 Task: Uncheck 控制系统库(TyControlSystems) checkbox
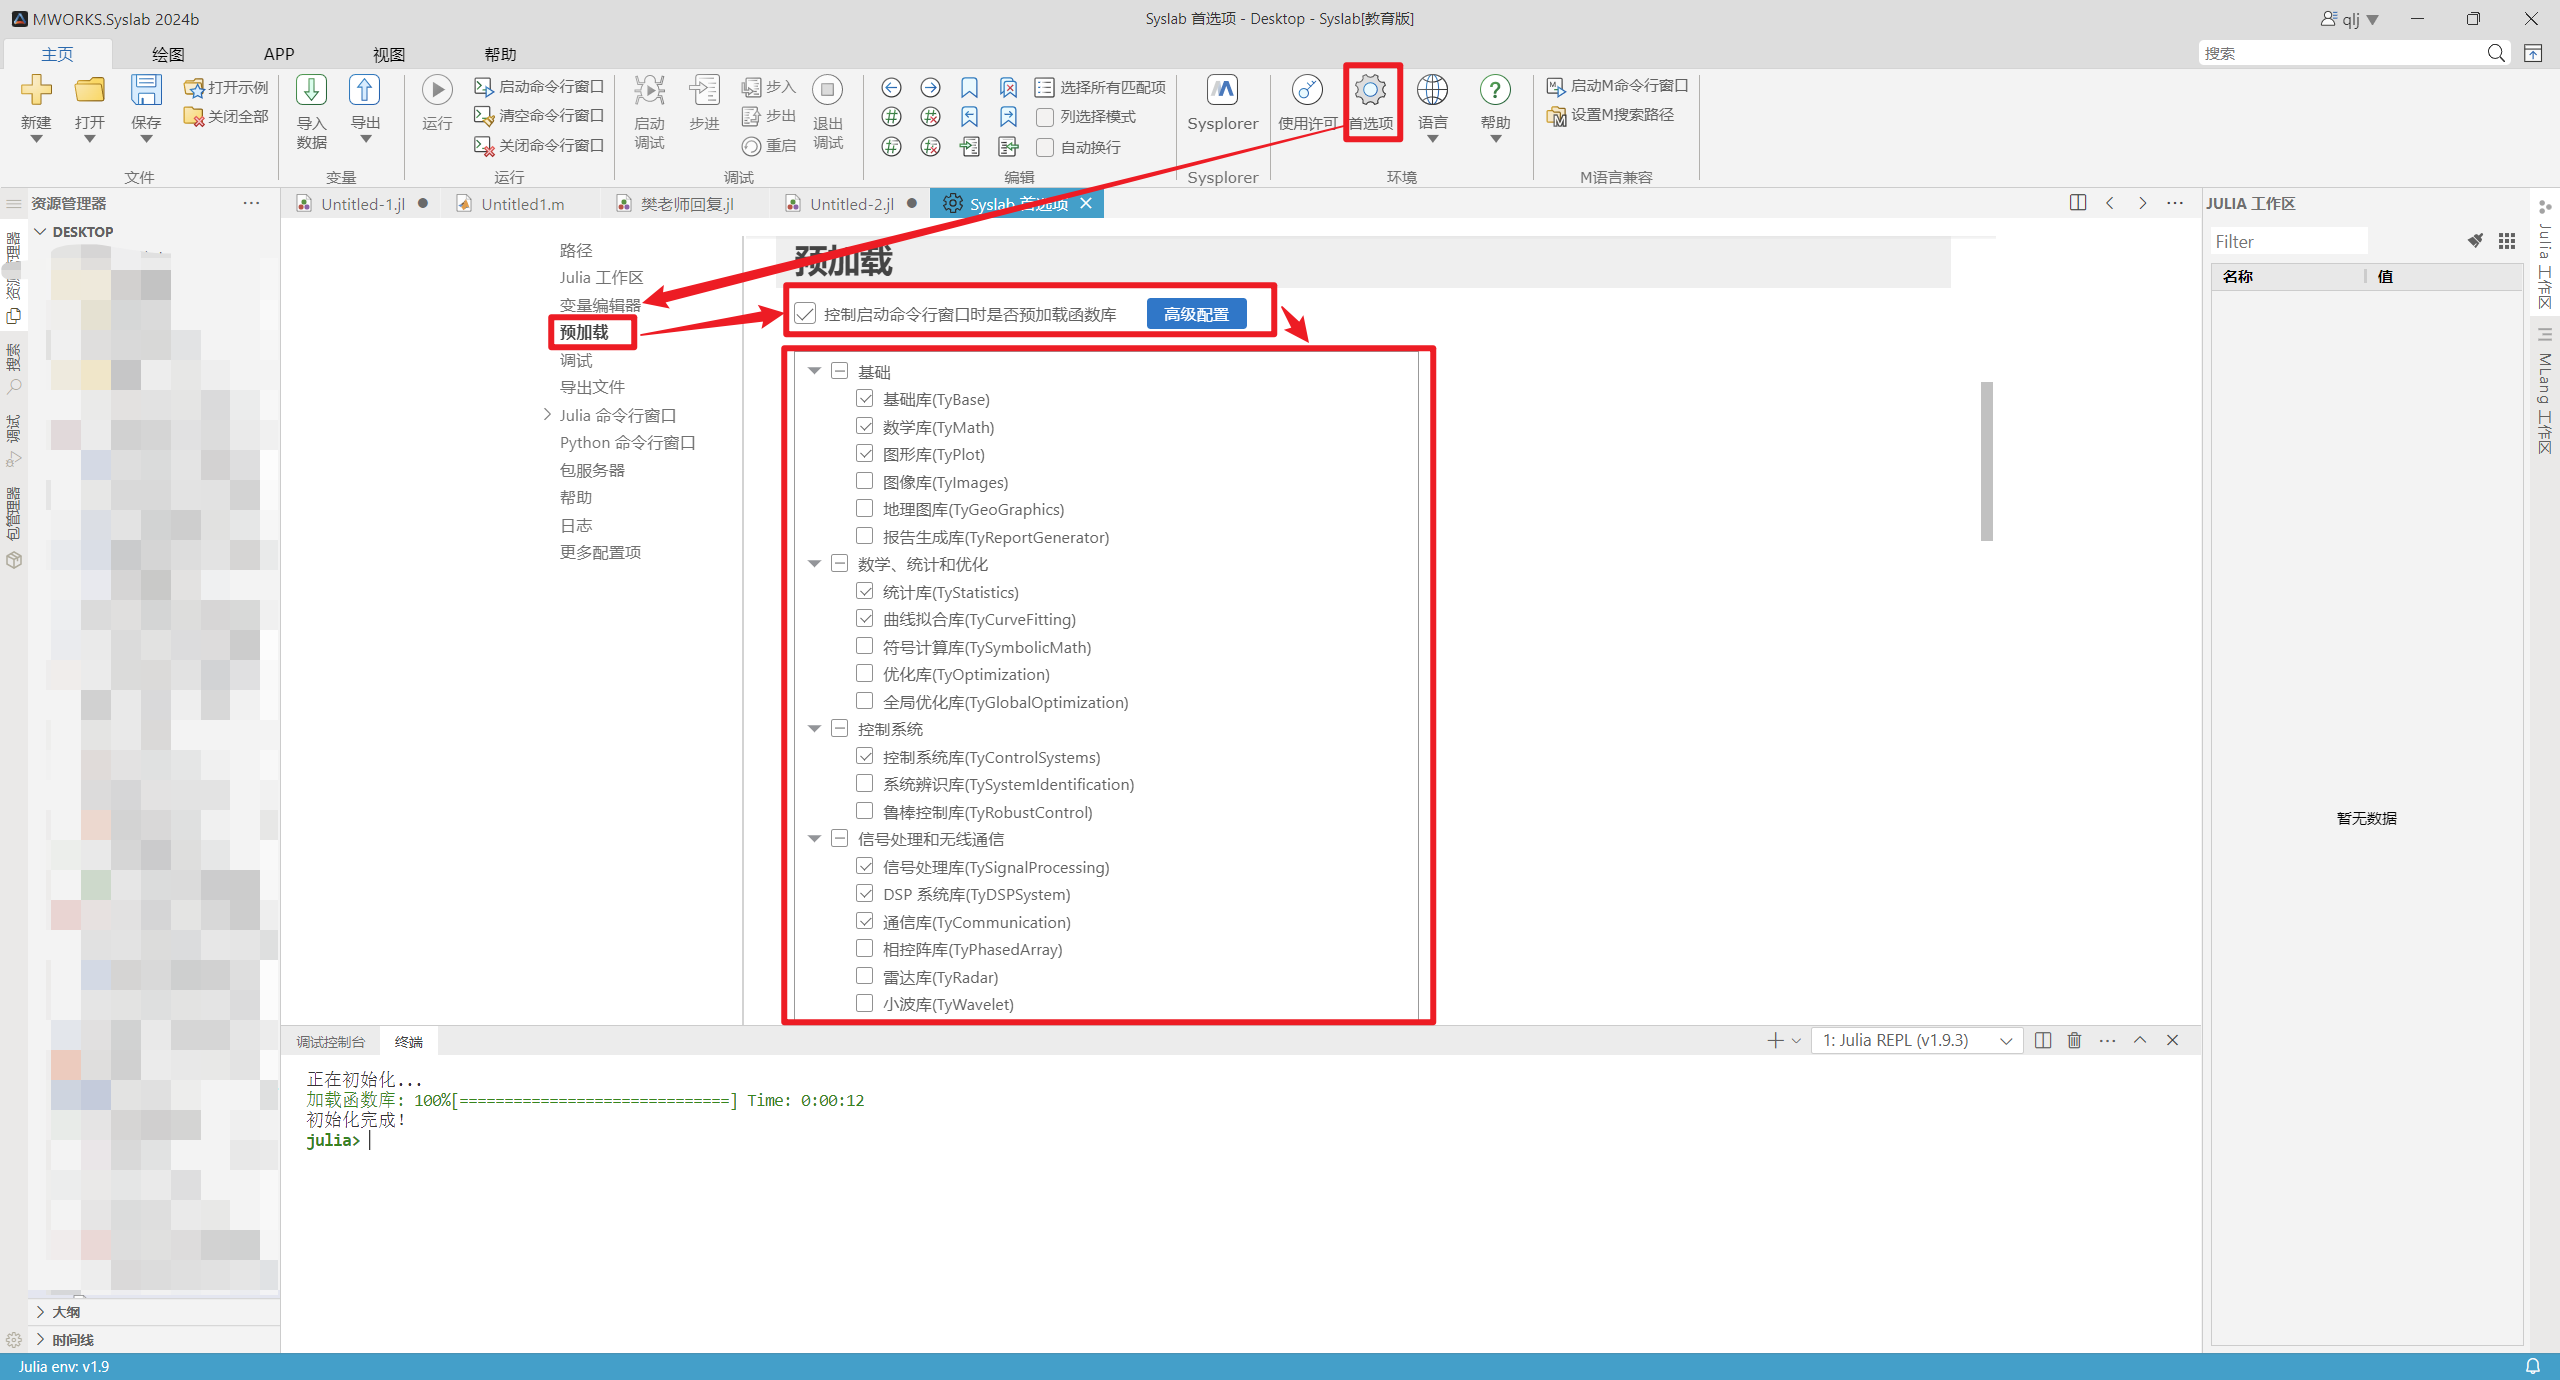[865, 757]
